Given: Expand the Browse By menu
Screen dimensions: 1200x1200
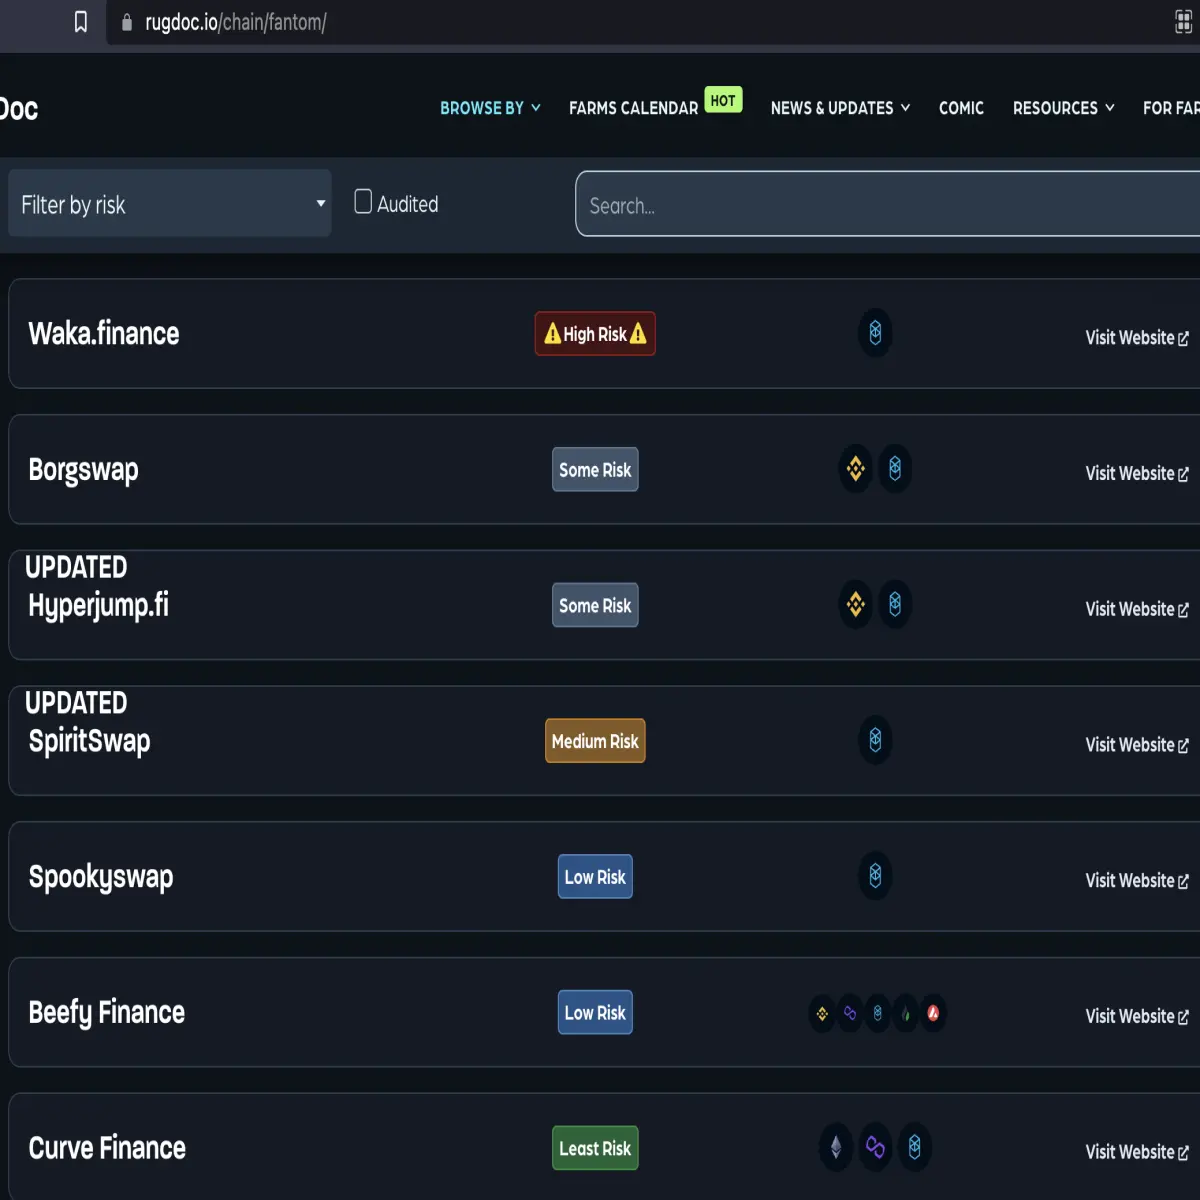Looking at the screenshot, I should pyautogui.click(x=491, y=108).
